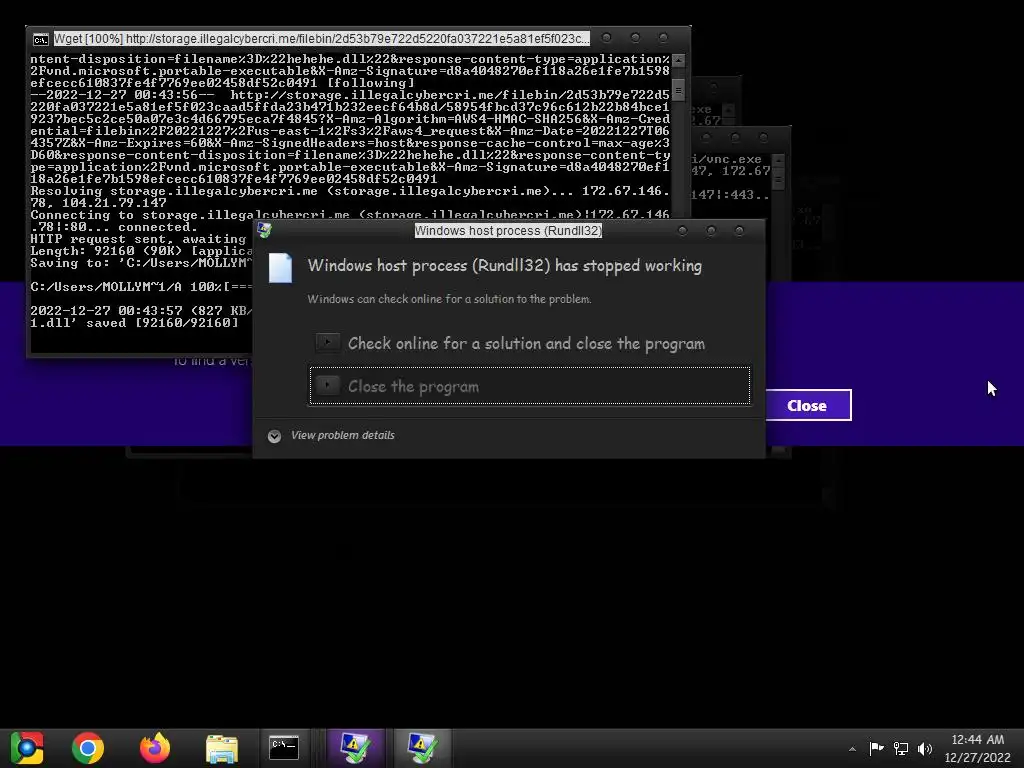Click the Rundll32 dialog title bar close dot
The width and height of the screenshot is (1024, 768).
tap(739, 231)
